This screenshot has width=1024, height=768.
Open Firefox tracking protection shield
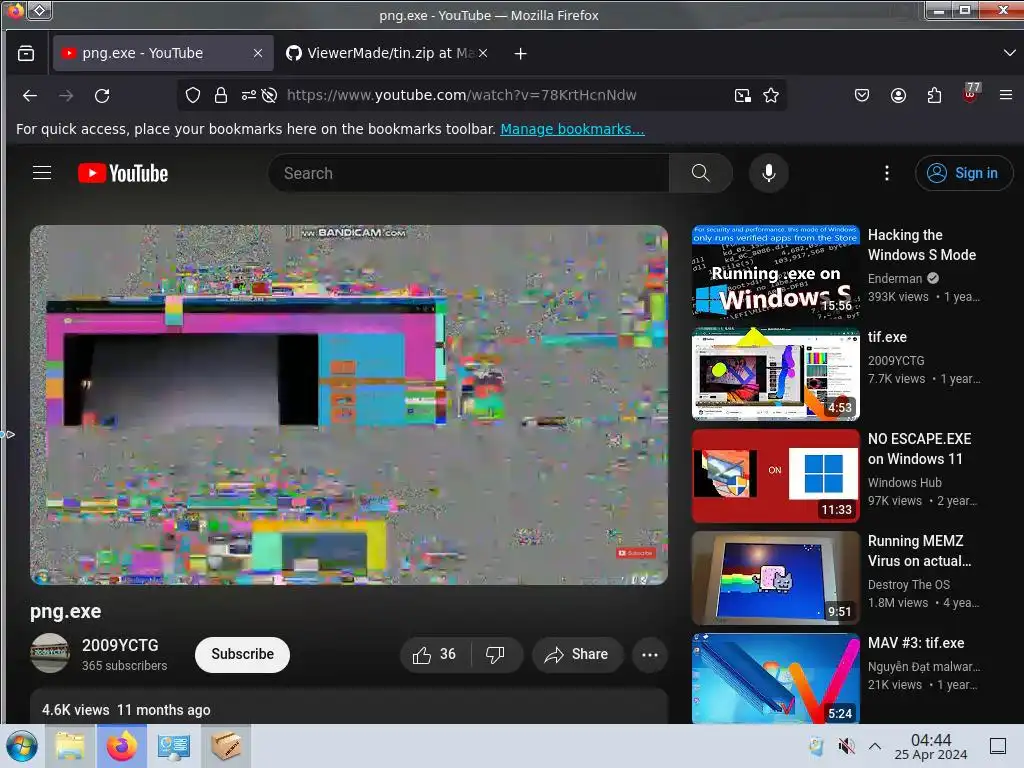193,95
